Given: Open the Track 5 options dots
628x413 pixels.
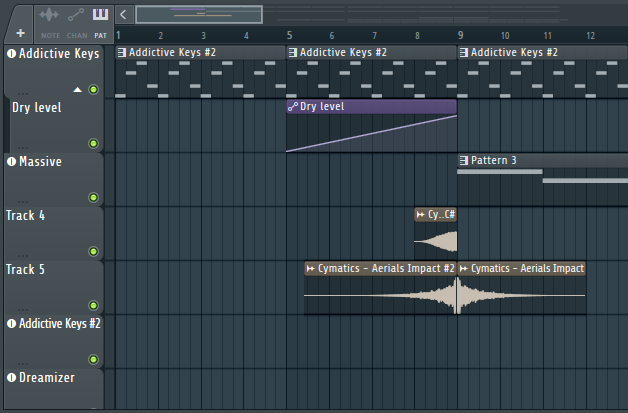Looking at the screenshot, I should tap(22, 309).
